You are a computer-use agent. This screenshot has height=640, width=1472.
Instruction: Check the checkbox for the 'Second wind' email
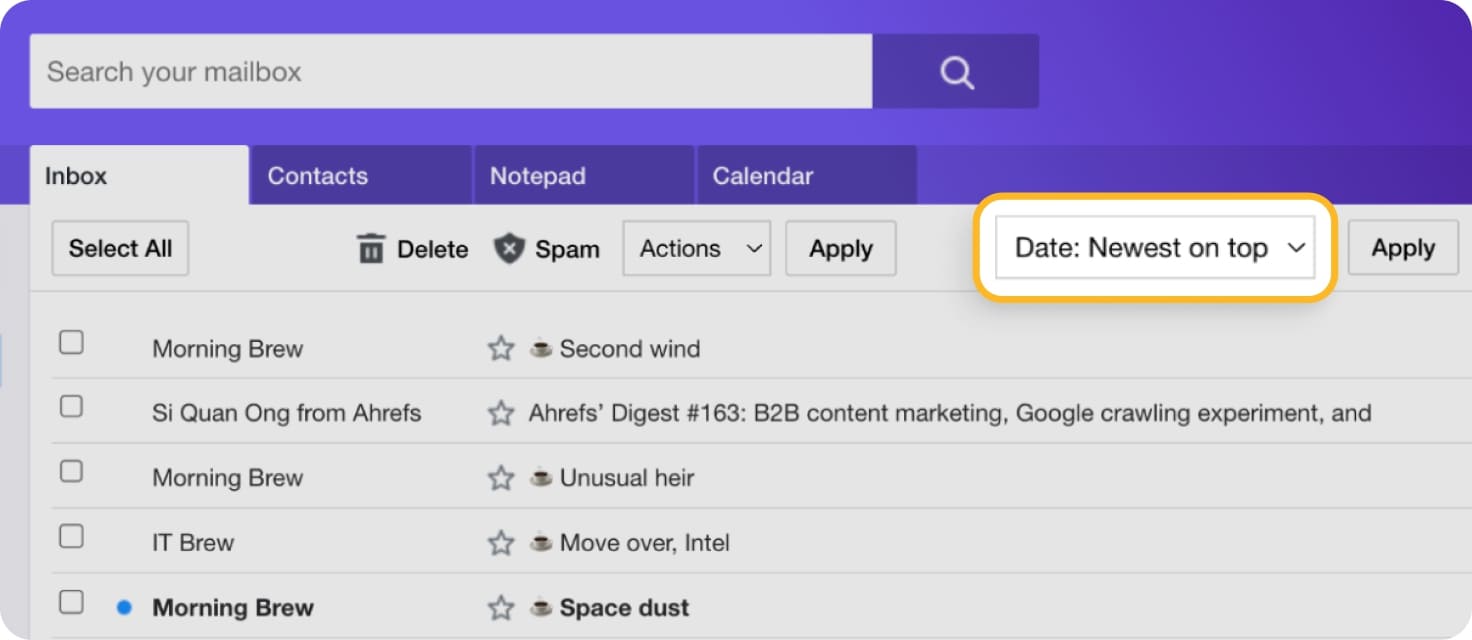click(71, 342)
